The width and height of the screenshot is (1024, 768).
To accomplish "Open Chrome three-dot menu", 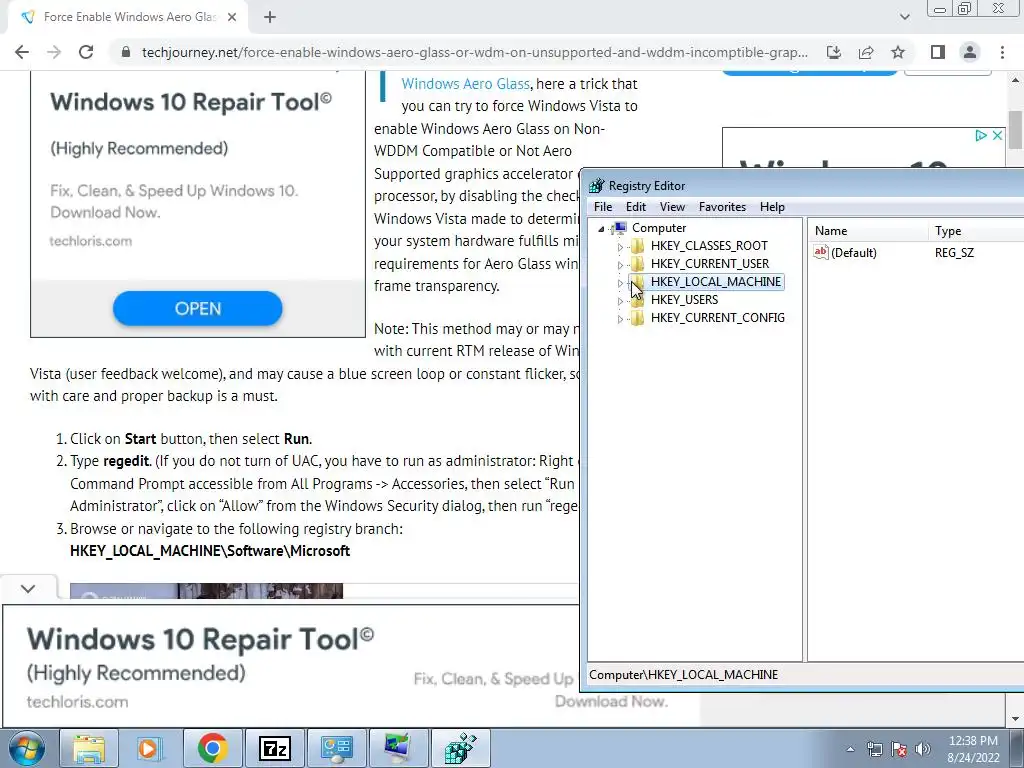I will point(1002,52).
